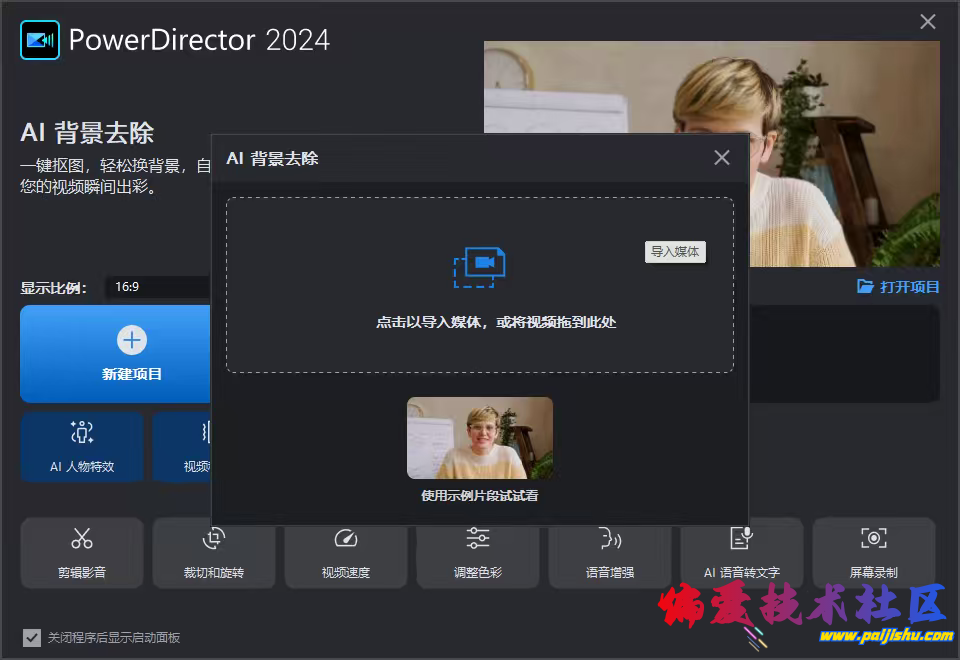Image resolution: width=960 pixels, height=660 pixels.
Task: Click the scissors icon for 剪辑影音
Action: point(82,539)
